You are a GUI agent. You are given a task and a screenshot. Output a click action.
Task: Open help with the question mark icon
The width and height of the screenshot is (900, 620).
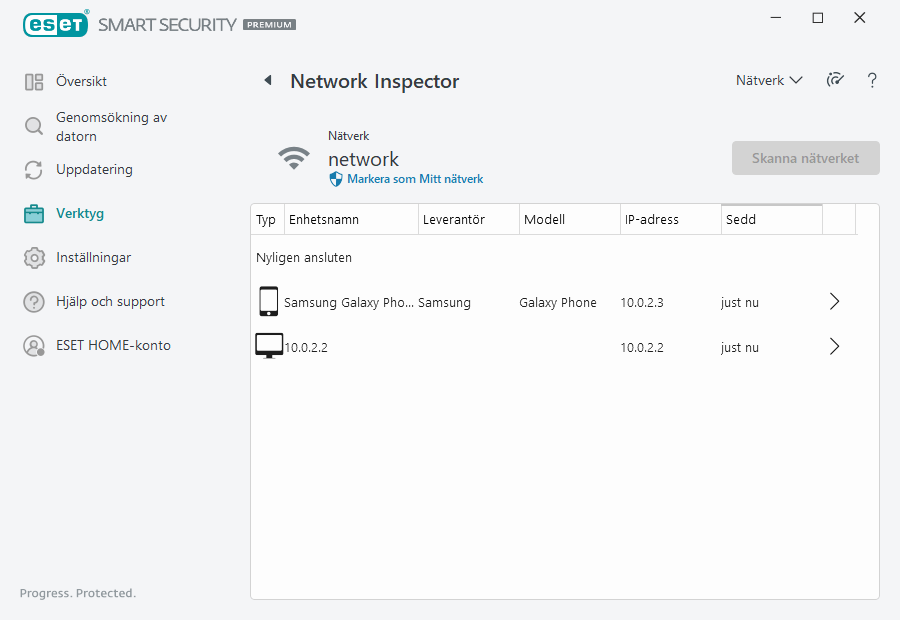click(872, 81)
